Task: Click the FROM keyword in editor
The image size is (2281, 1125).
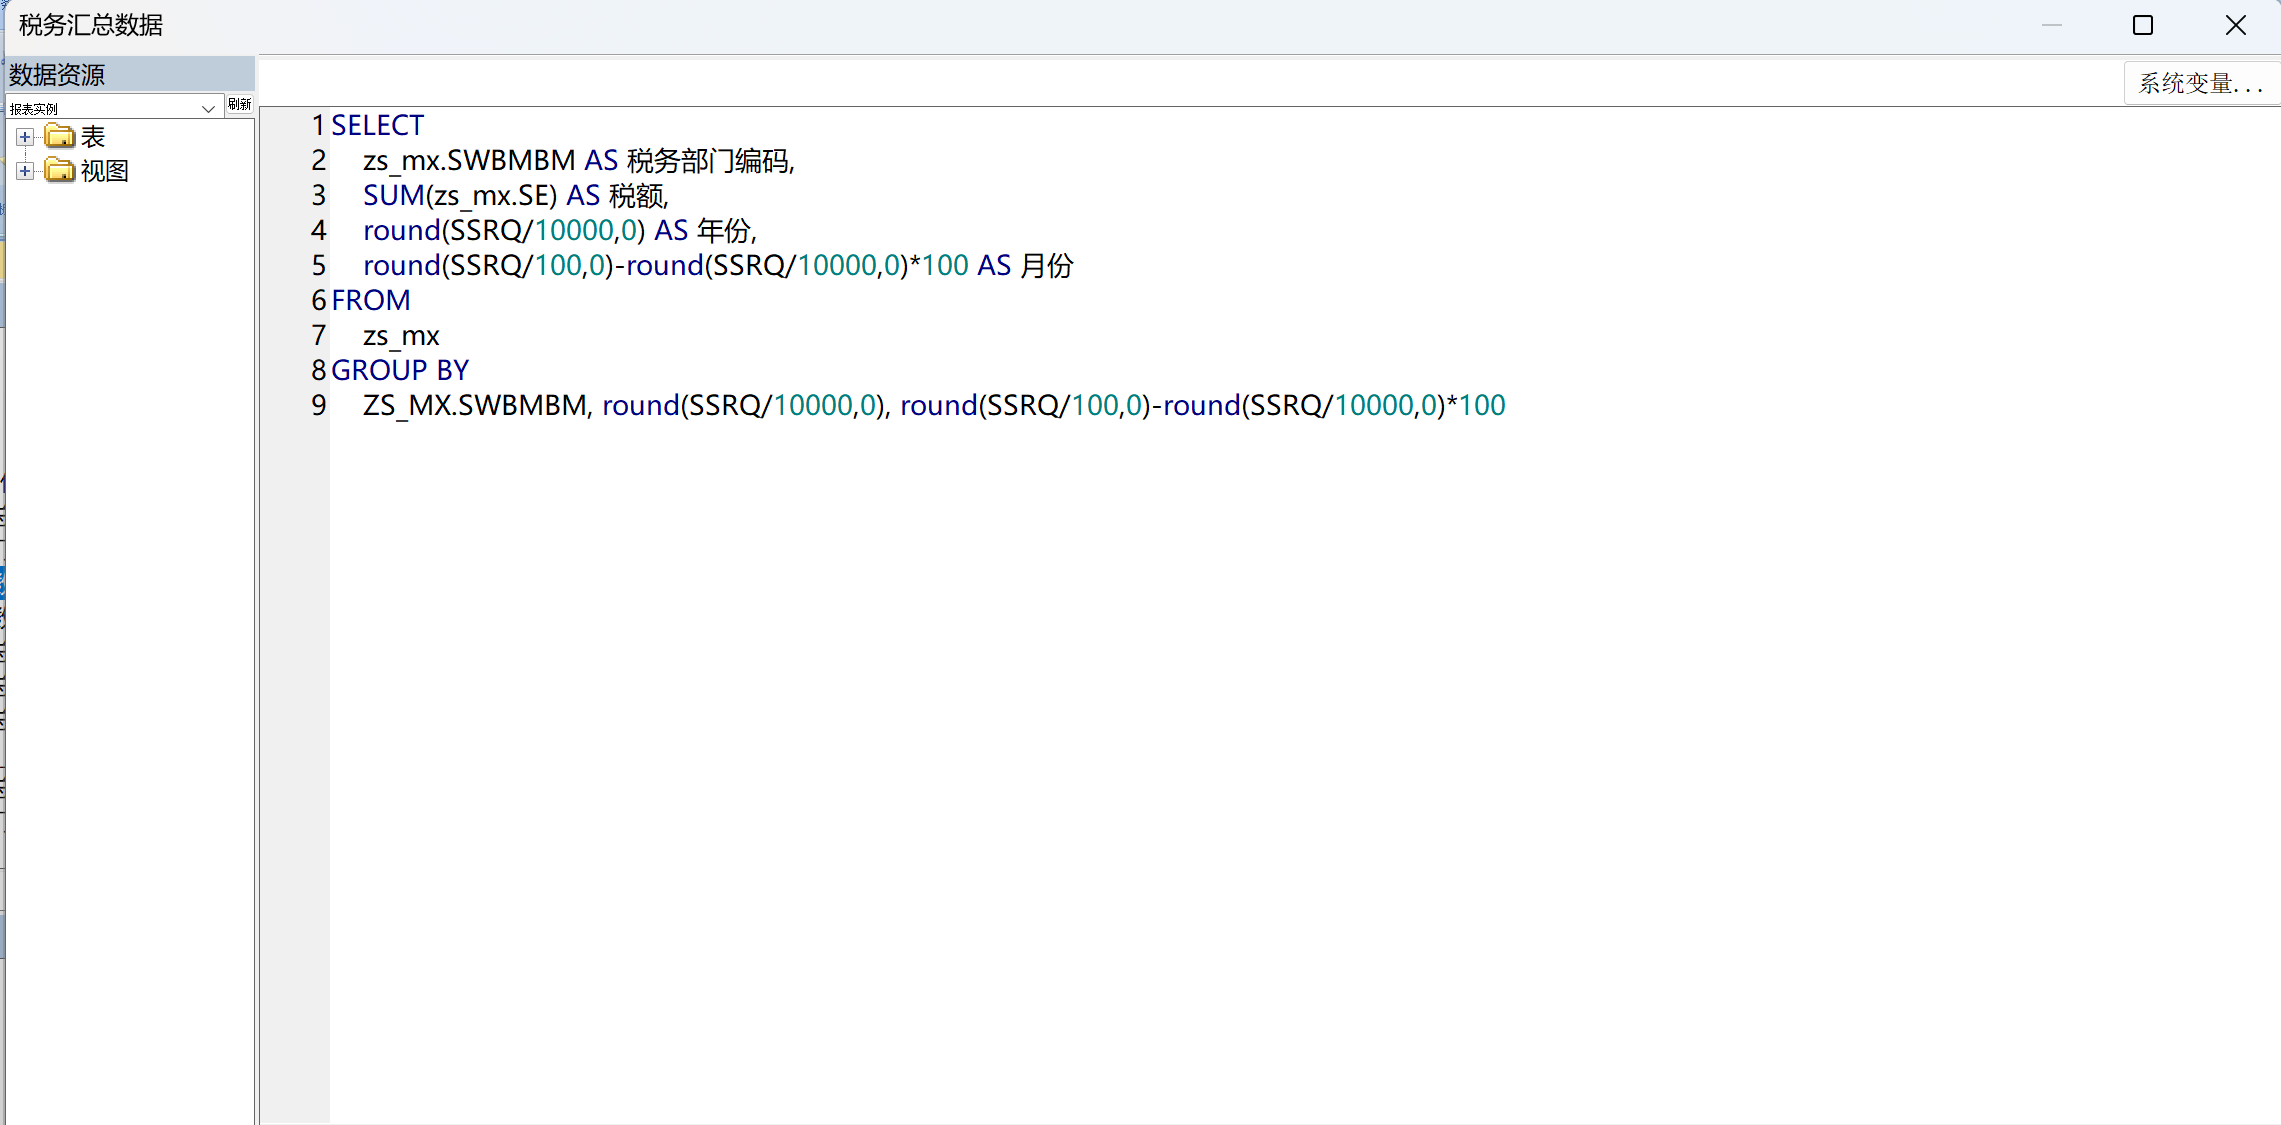Action: (x=370, y=300)
